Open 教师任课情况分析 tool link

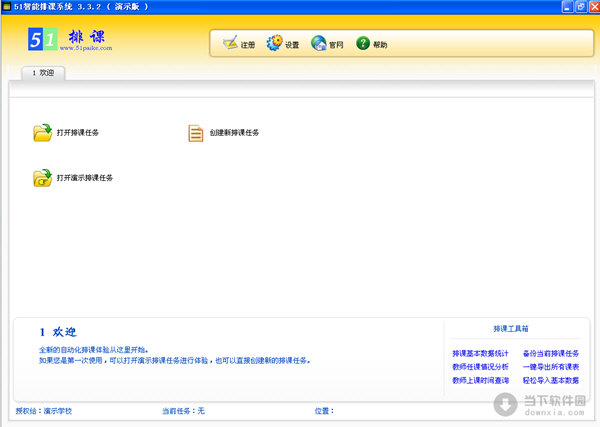(x=480, y=367)
